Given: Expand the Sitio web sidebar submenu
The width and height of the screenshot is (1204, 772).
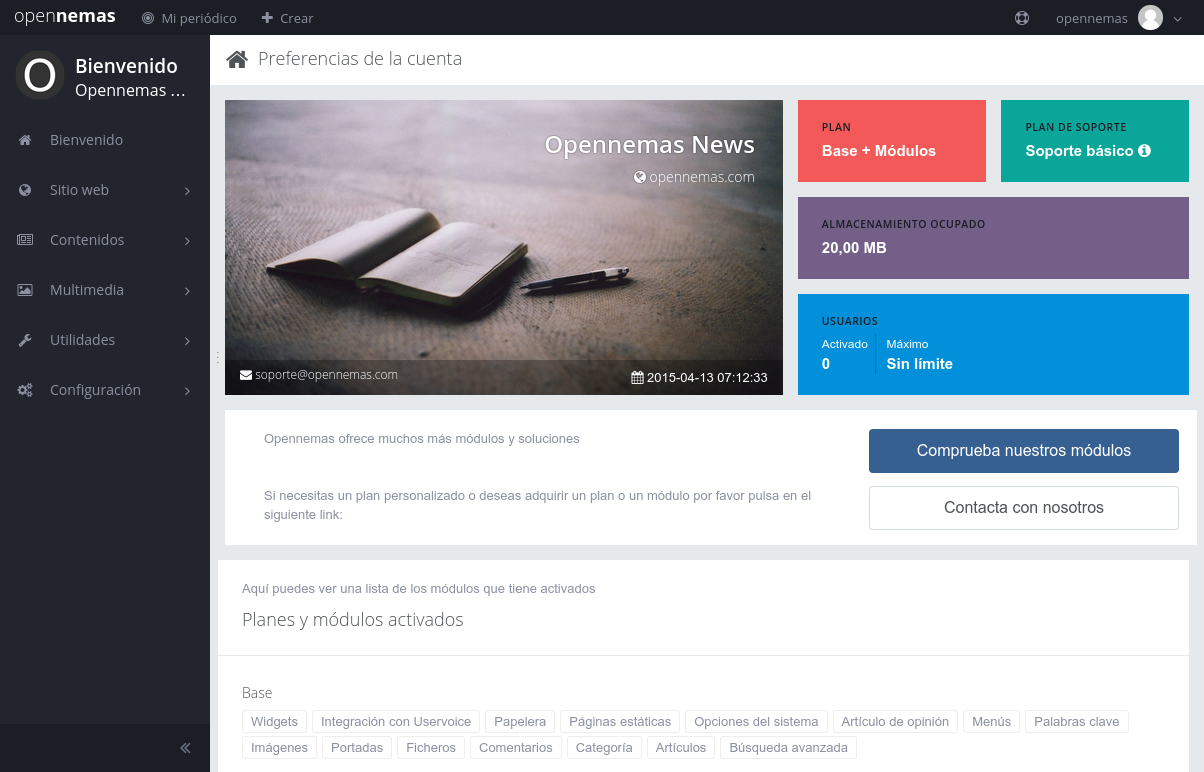Looking at the screenshot, I should 187,191.
